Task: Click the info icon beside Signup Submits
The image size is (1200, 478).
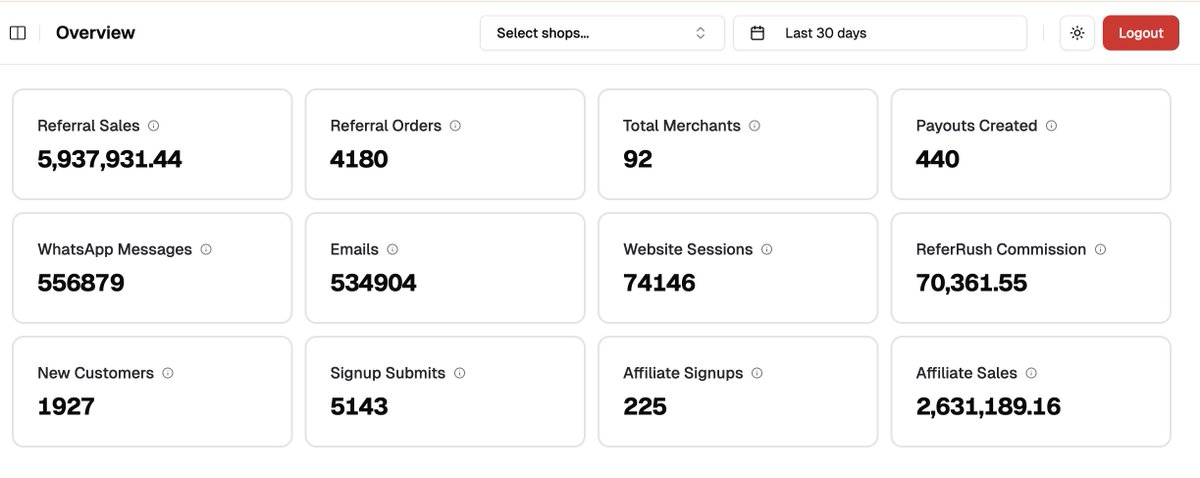Action: point(460,373)
